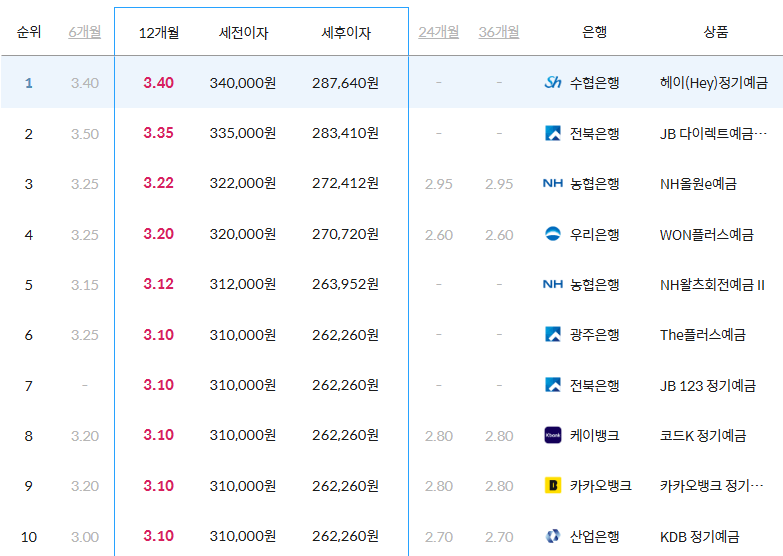Click the 광주은행 logo icon
Screen dimensions: 783x556
coord(553,334)
